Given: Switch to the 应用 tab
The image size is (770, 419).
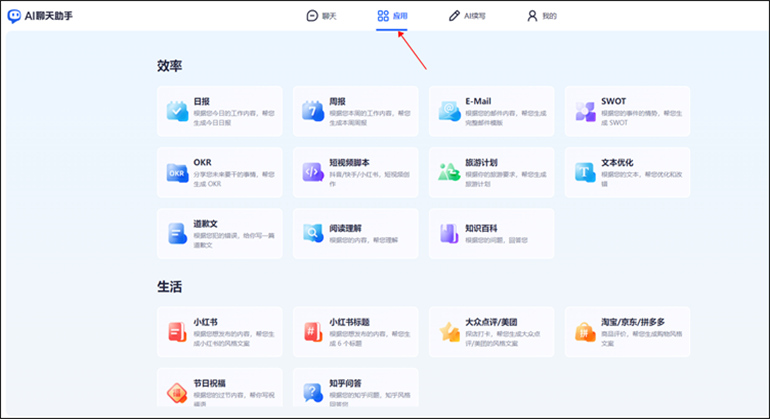Looking at the screenshot, I should [x=392, y=16].
